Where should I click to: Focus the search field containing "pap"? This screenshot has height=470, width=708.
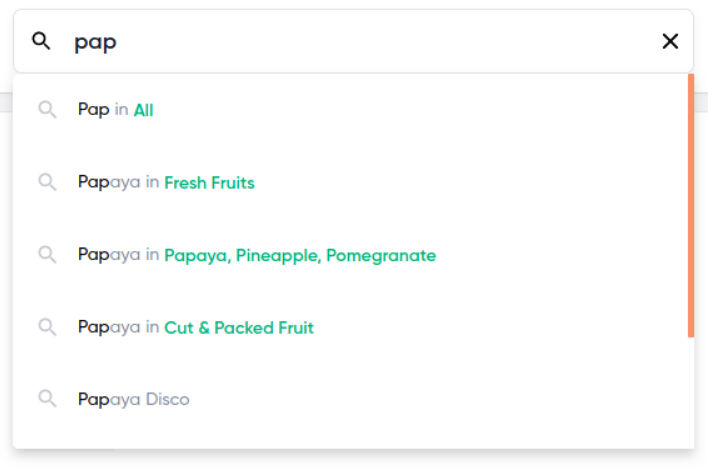point(350,41)
